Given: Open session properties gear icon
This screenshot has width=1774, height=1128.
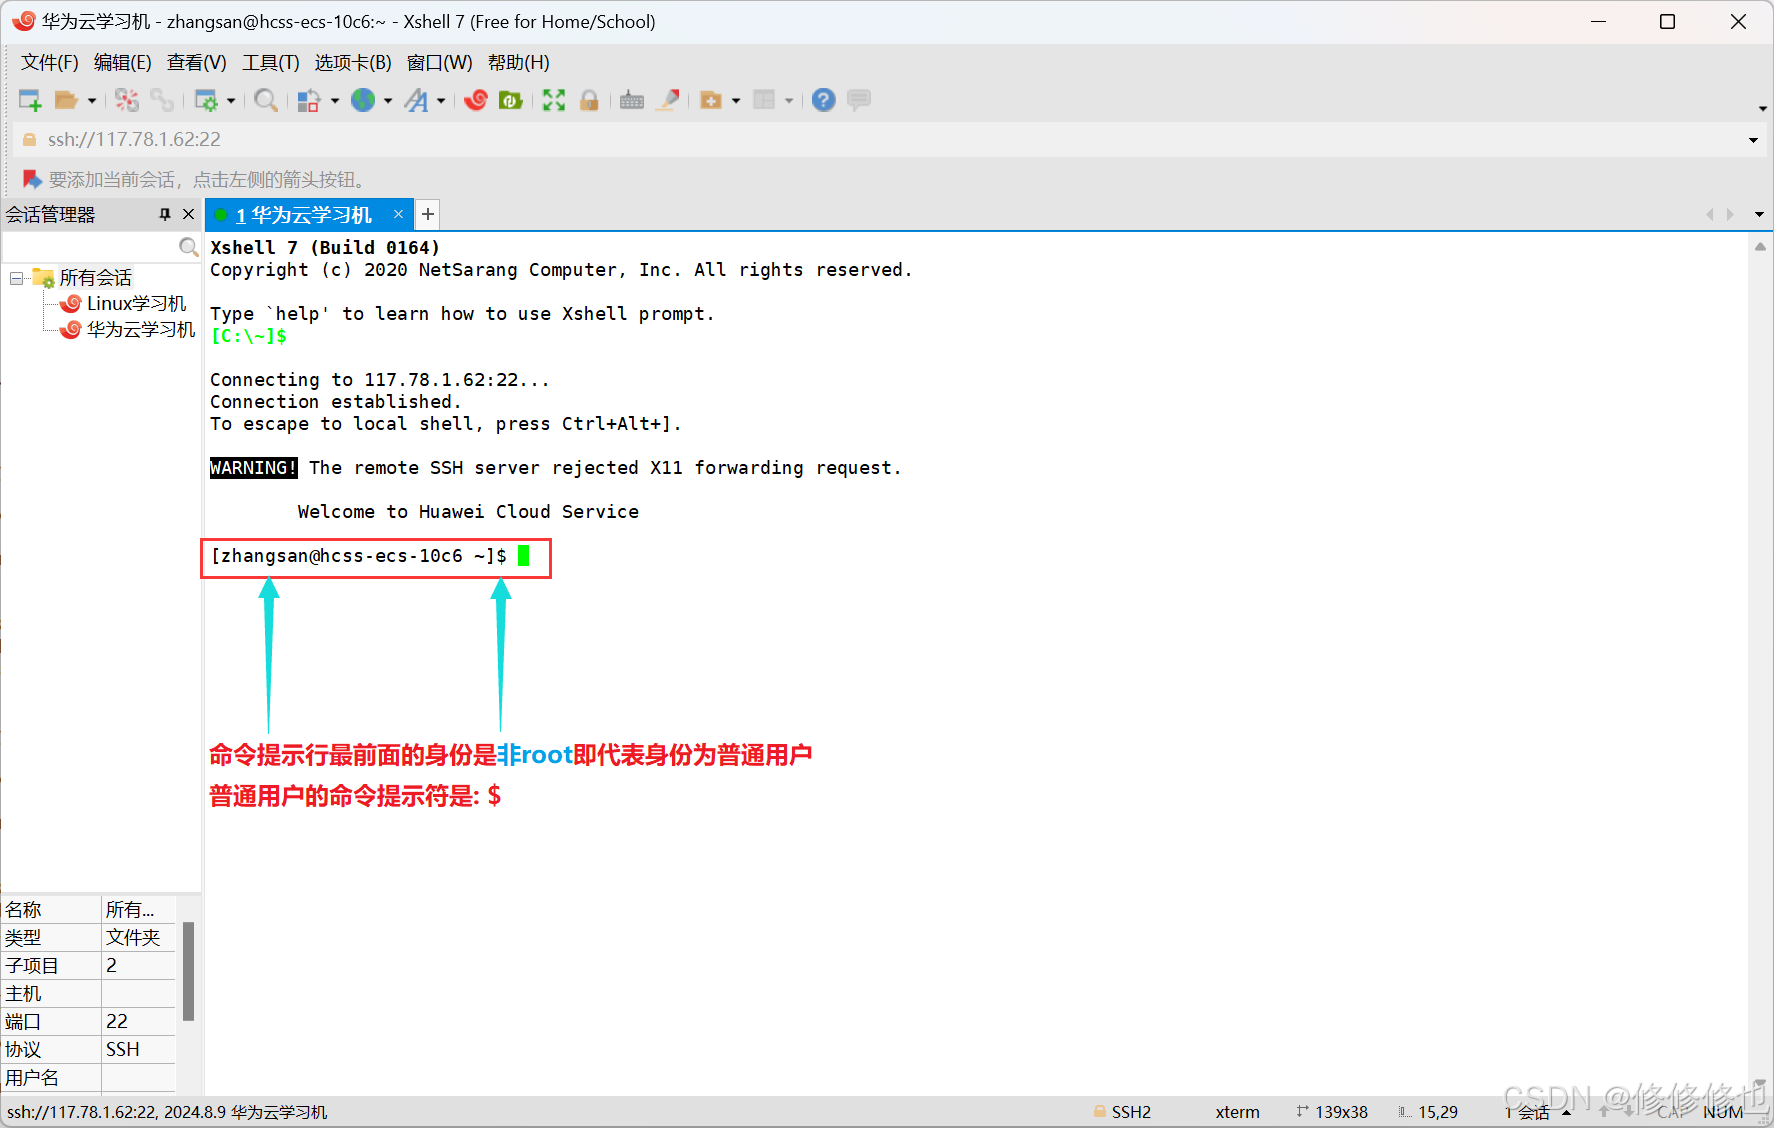Looking at the screenshot, I should click(206, 100).
